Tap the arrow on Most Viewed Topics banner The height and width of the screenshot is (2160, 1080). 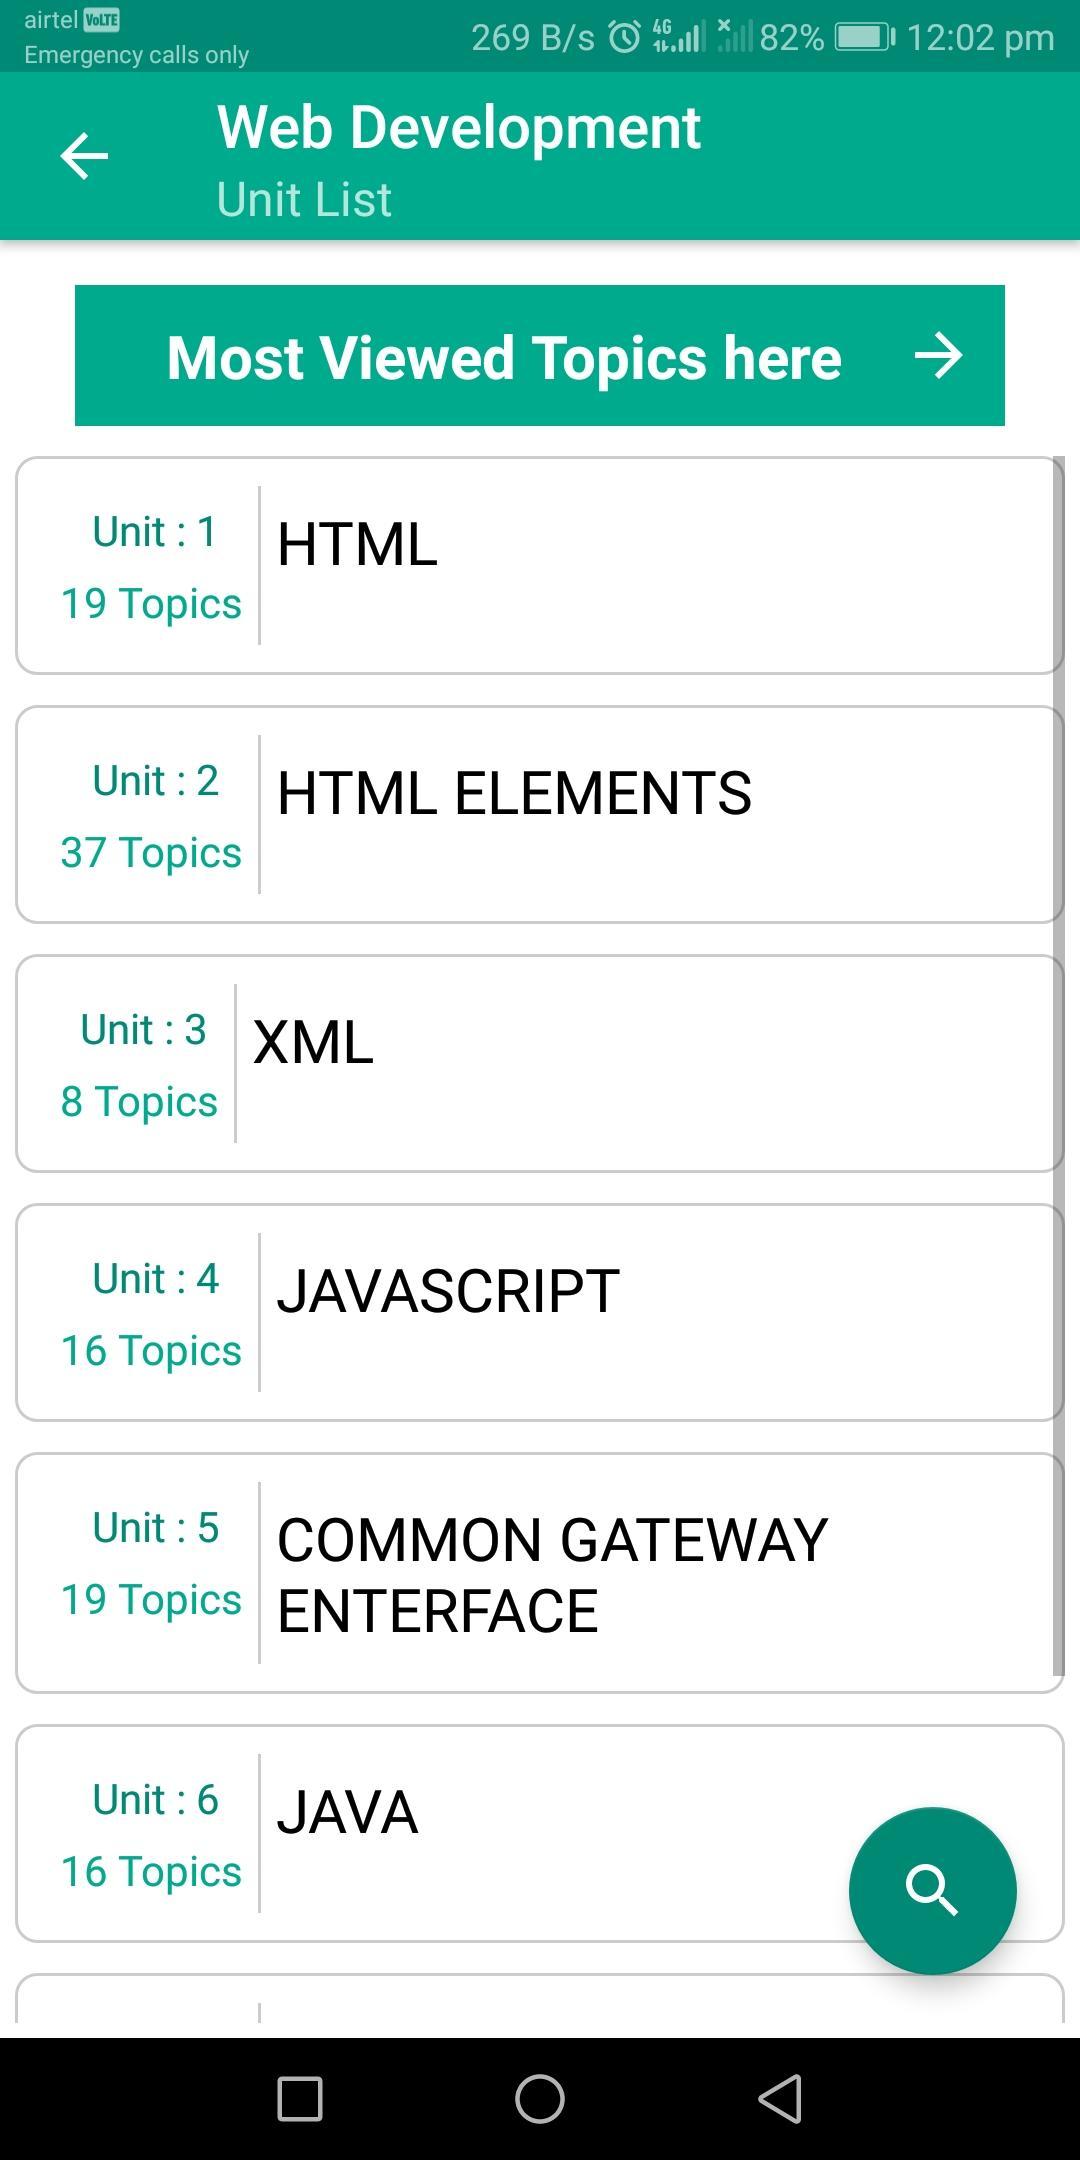(x=938, y=356)
